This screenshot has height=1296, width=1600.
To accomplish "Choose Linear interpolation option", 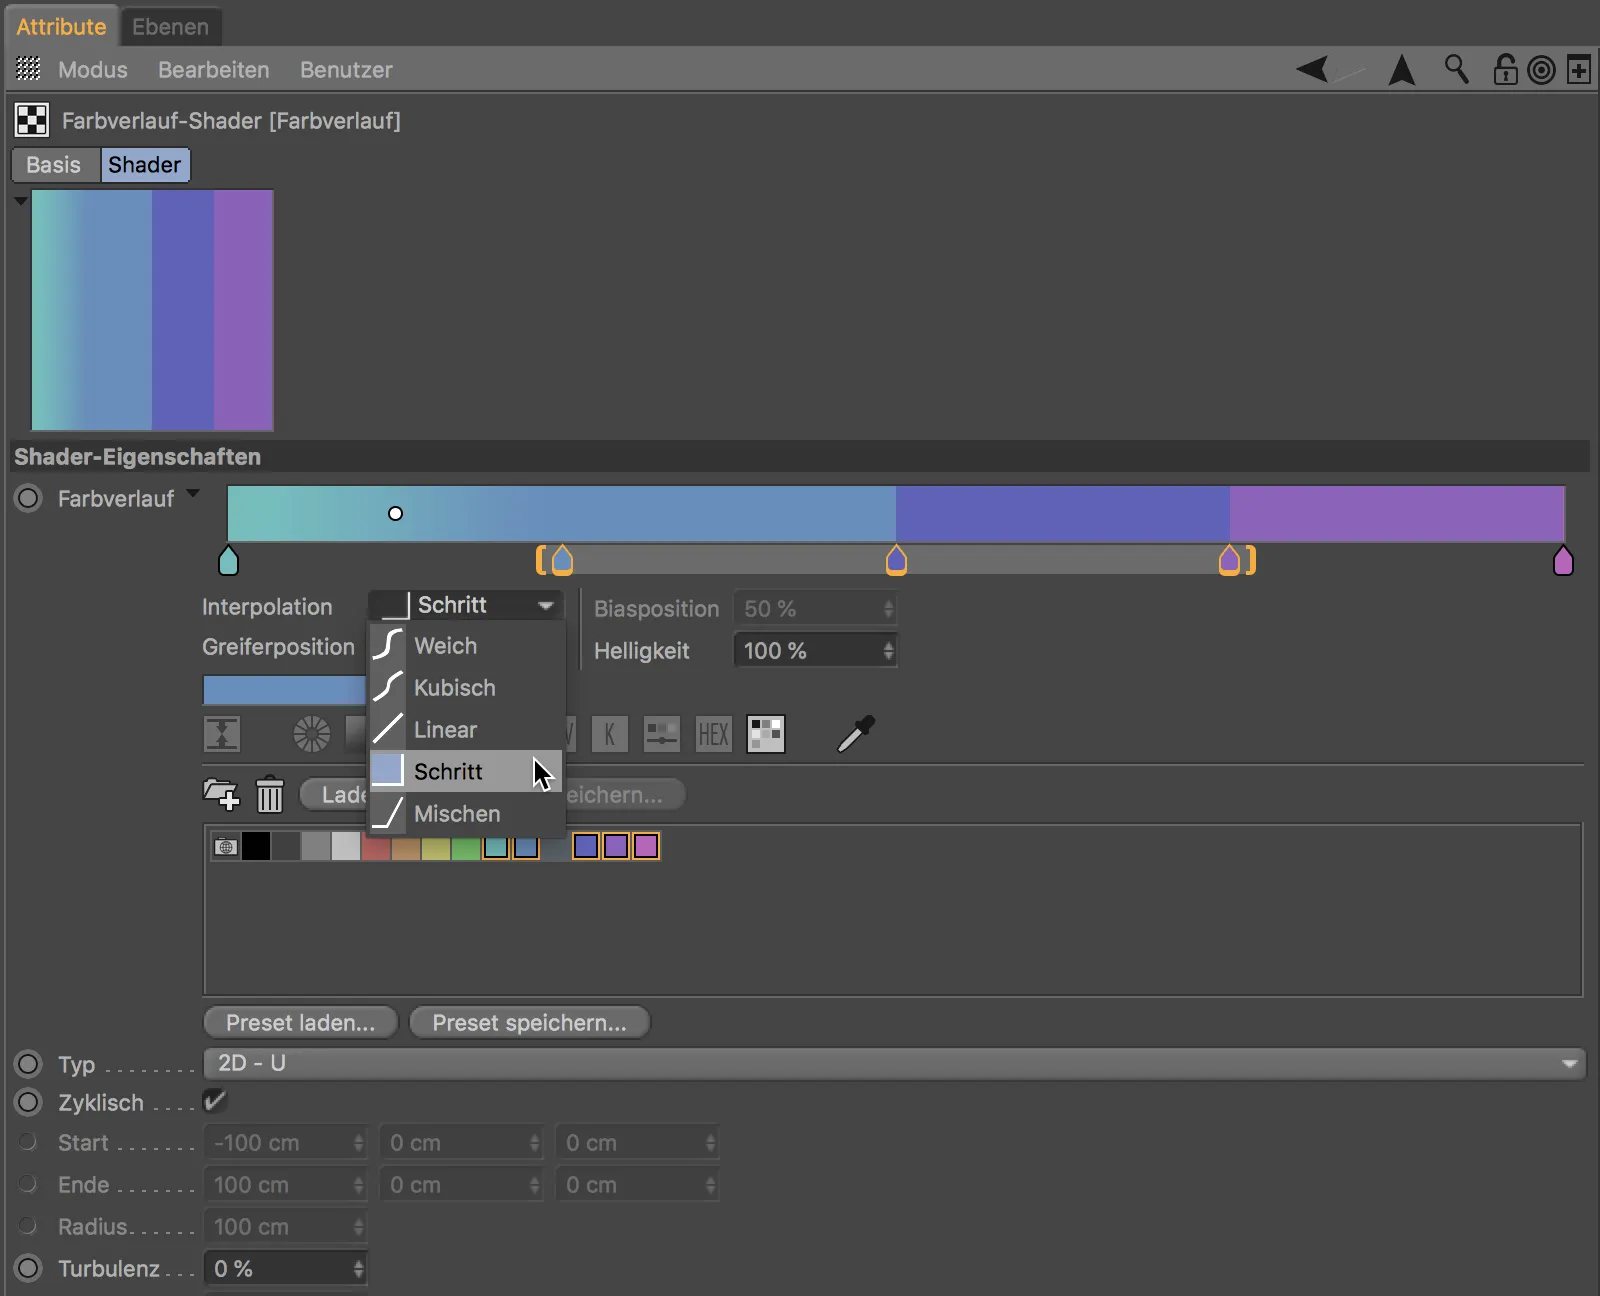I will pos(466,730).
